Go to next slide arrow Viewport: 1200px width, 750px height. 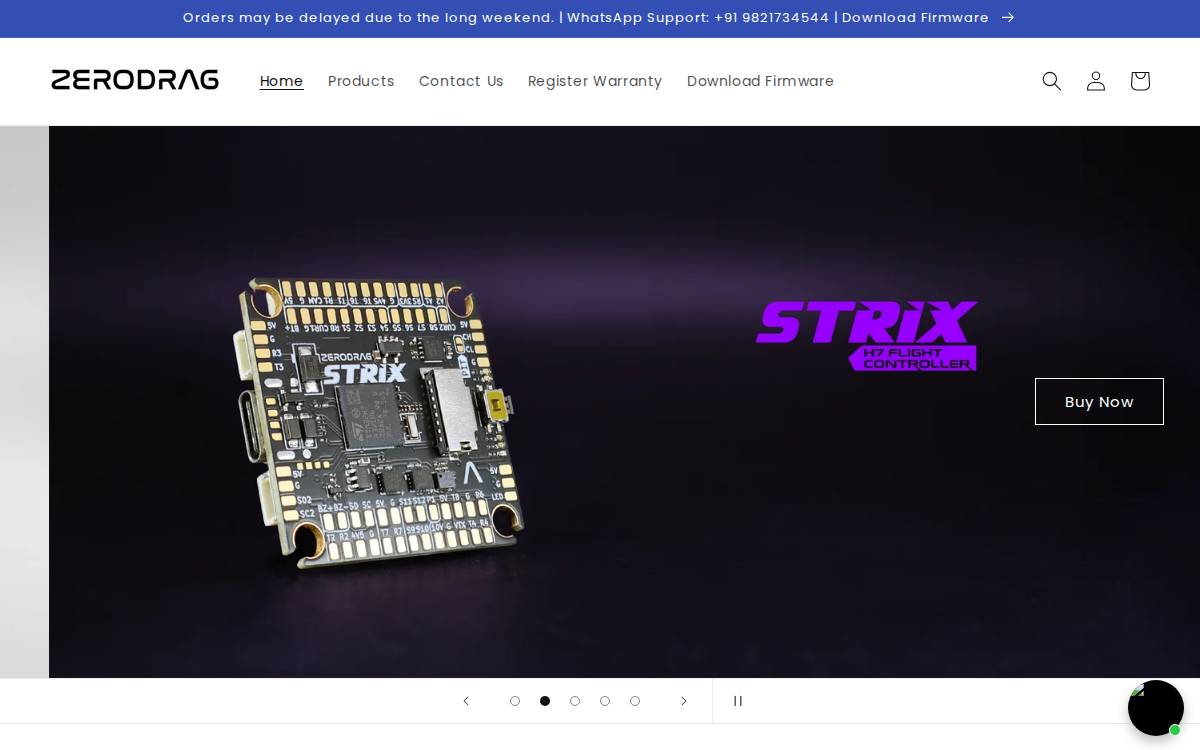[684, 701]
